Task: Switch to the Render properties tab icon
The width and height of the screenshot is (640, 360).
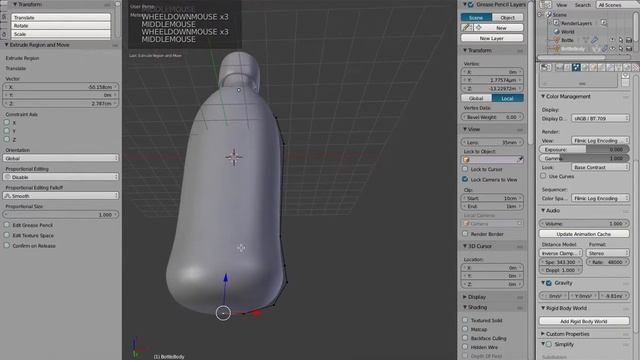Action: [559, 67]
